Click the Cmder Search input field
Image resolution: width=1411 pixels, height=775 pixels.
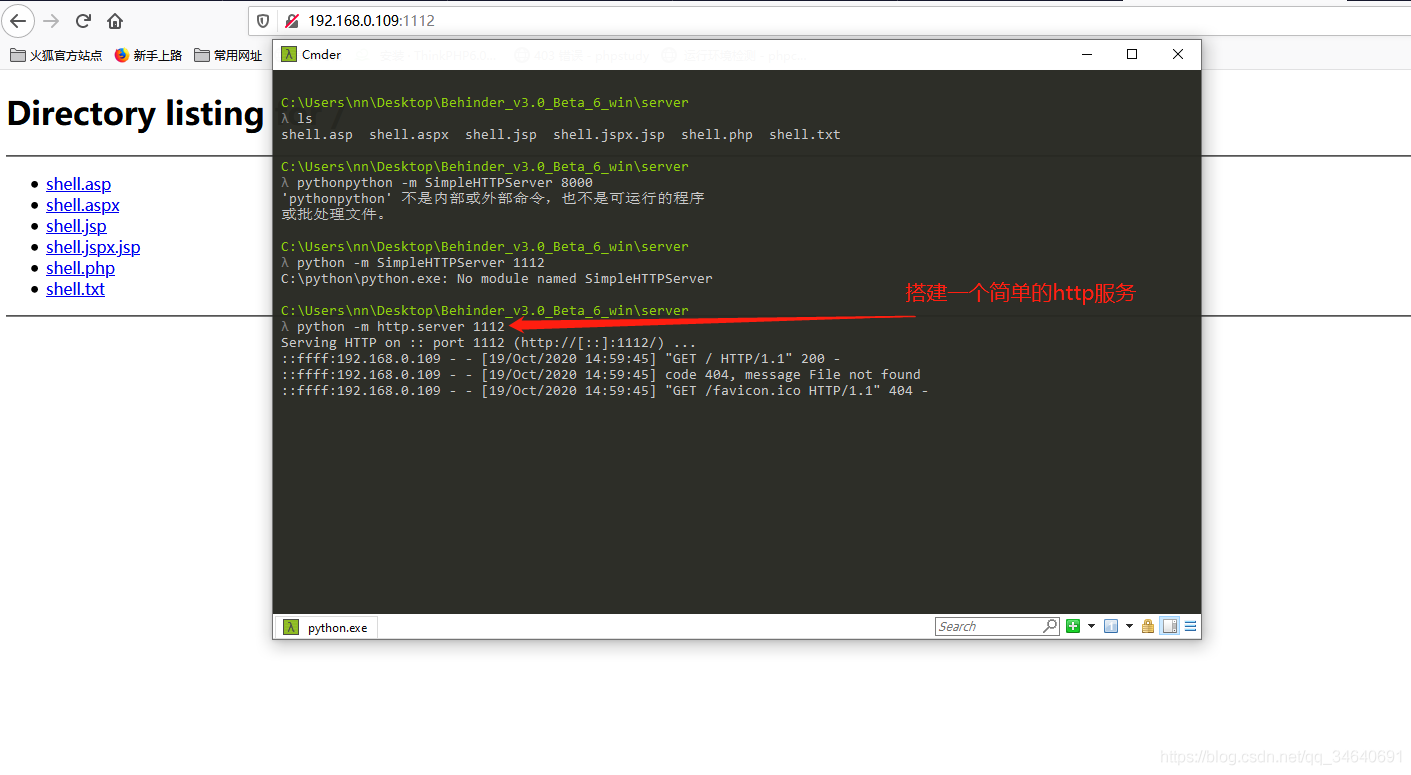(x=988, y=627)
